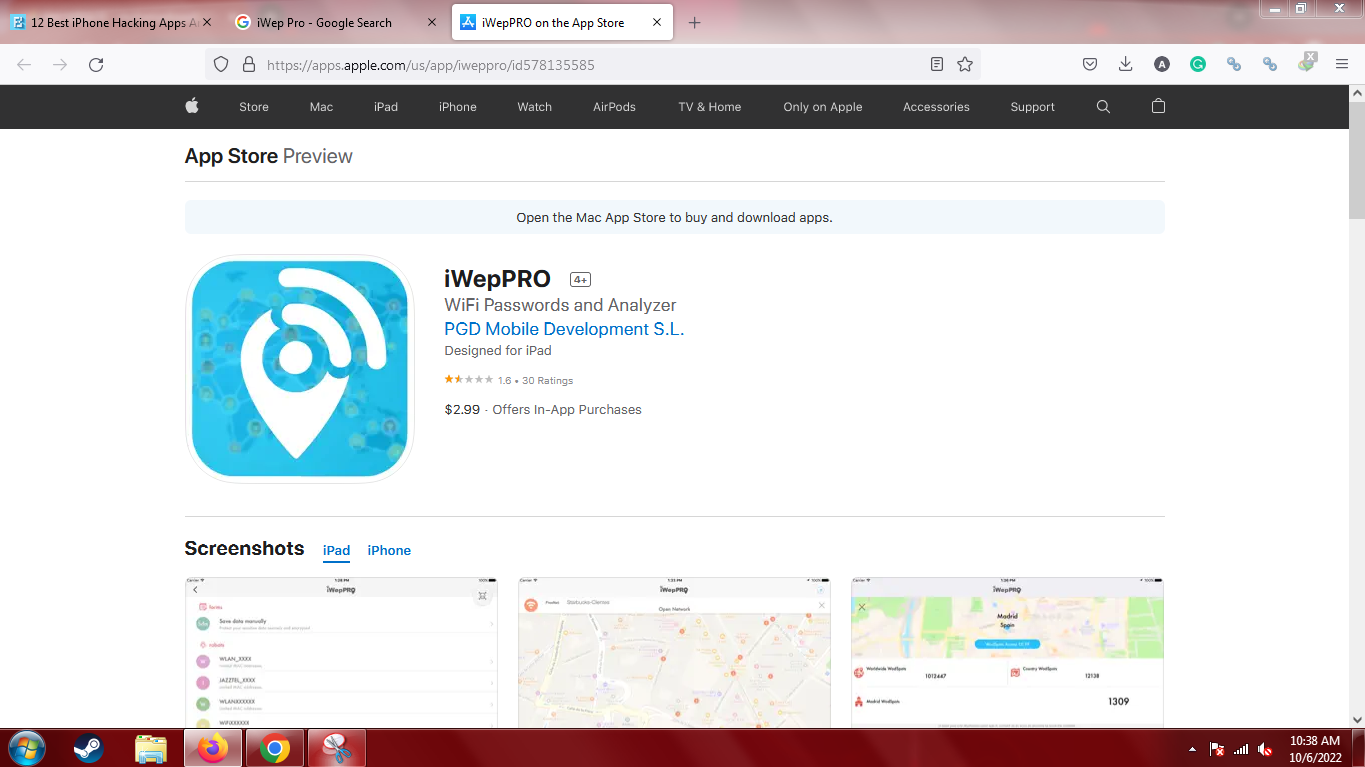Click the Open the Mac App Store banner

tap(675, 217)
